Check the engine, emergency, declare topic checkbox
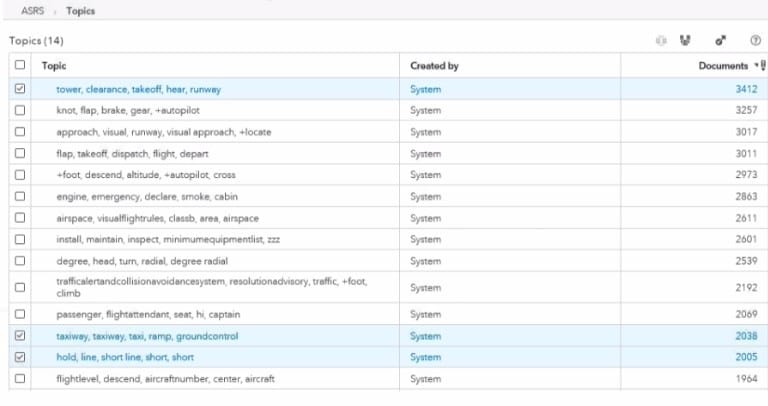The width and height of the screenshot is (768, 406). (x=21, y=197)
